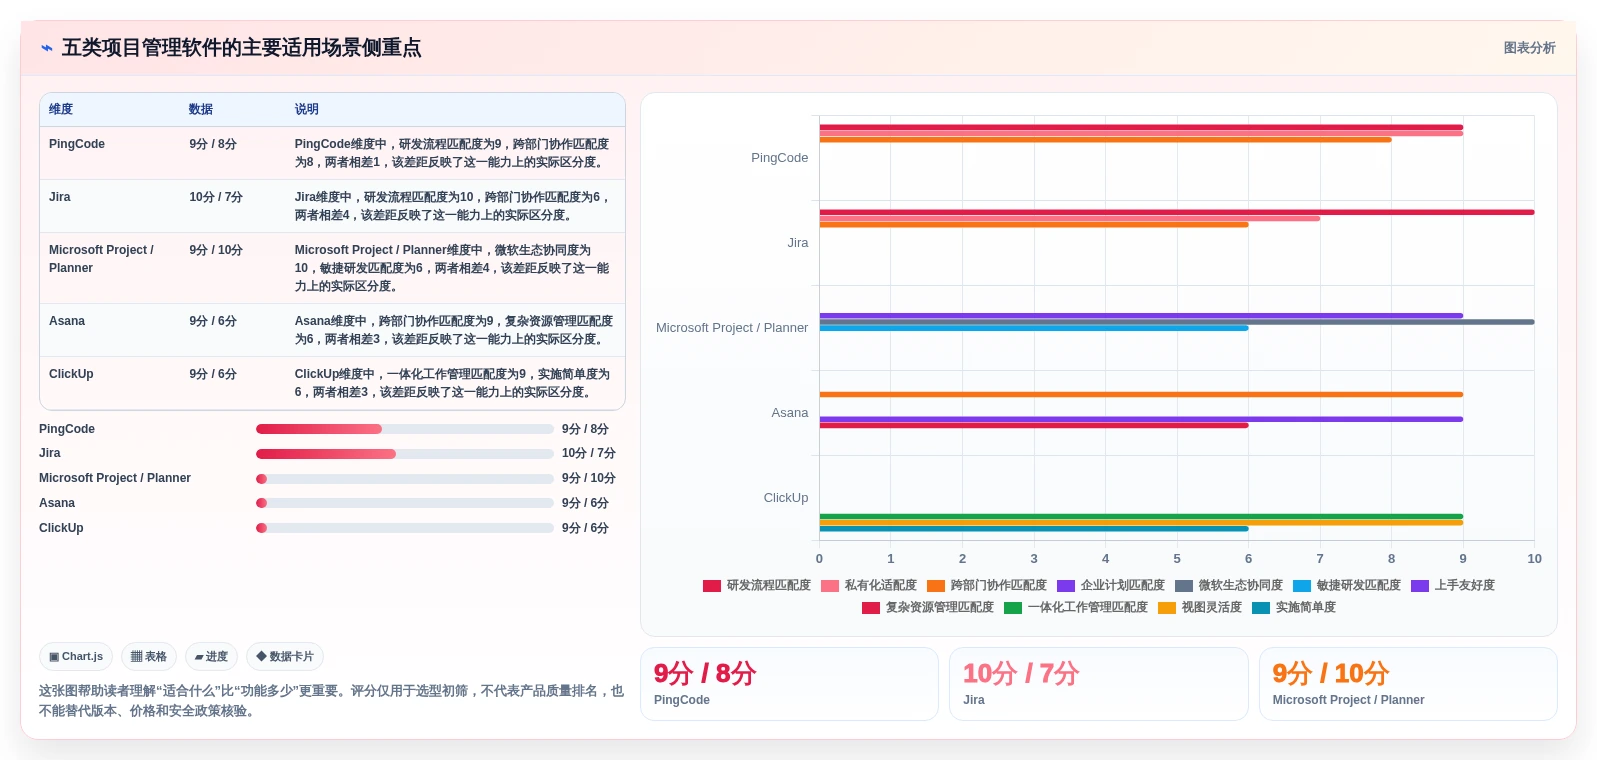This screenshot has width=1597, height=760.
Task: Open the PingCode 9分 / 8分 data card
Action: [789, 684]
